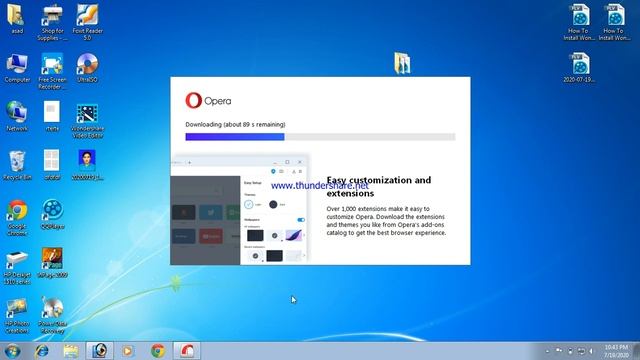Select the 2020-07-19 video file icon
640x360 pixels.
click(x=580, y=68)
